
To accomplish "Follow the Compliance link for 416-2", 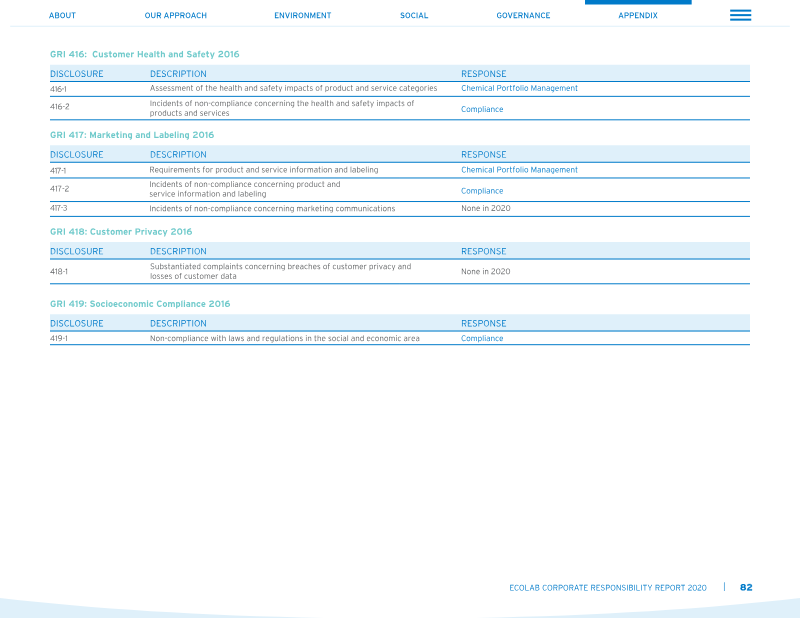I will (x=482, y=109).
